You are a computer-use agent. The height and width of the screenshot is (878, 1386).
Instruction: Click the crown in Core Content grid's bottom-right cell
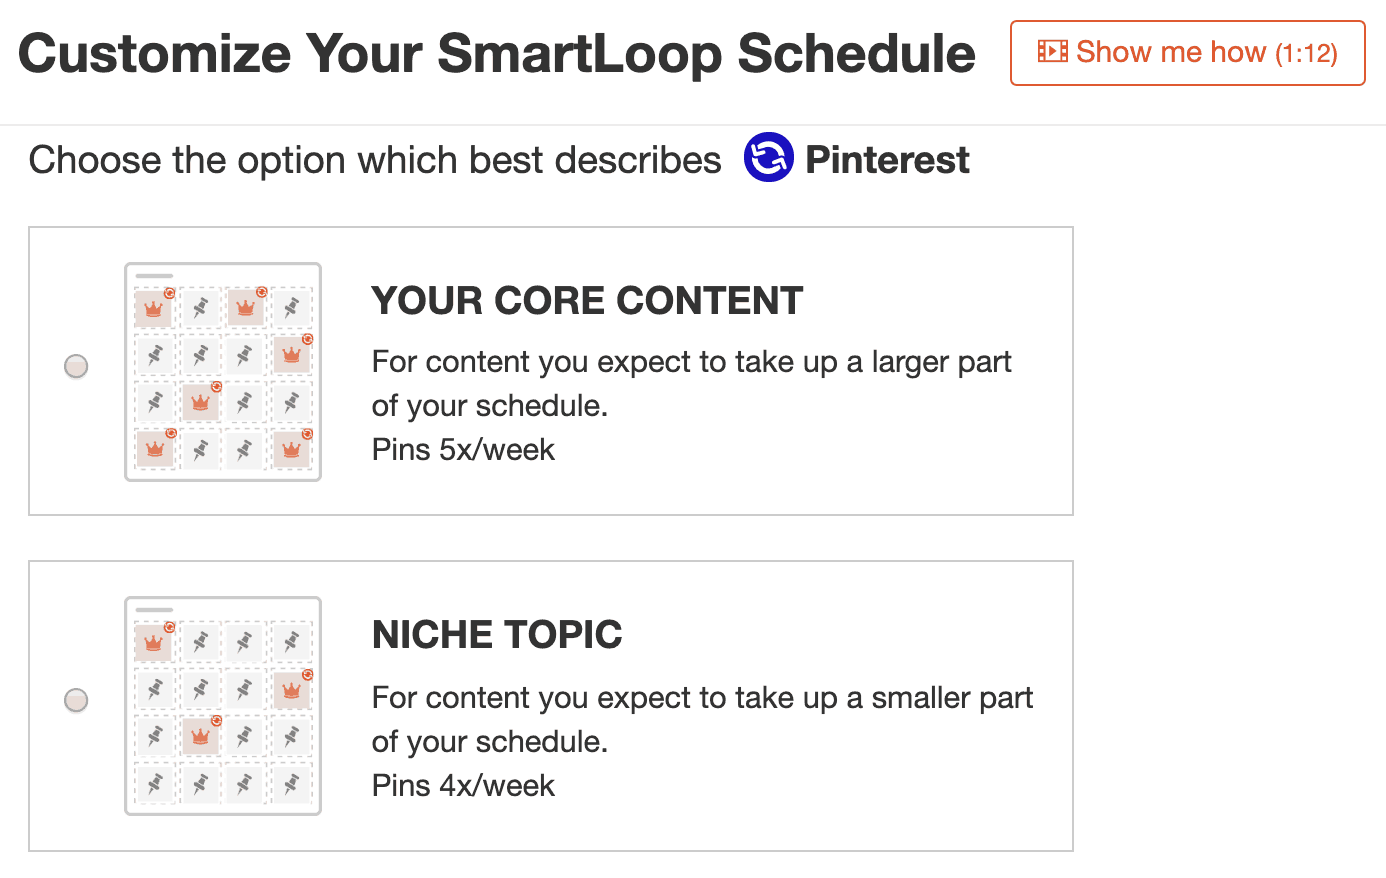pos(292,449)
